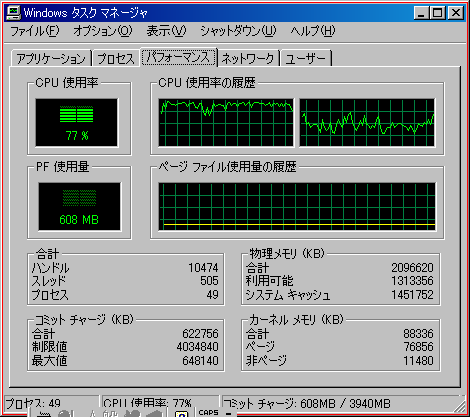The image size is (470, 417).
Task: Close the Task Manager window
Action: (456, 13)
